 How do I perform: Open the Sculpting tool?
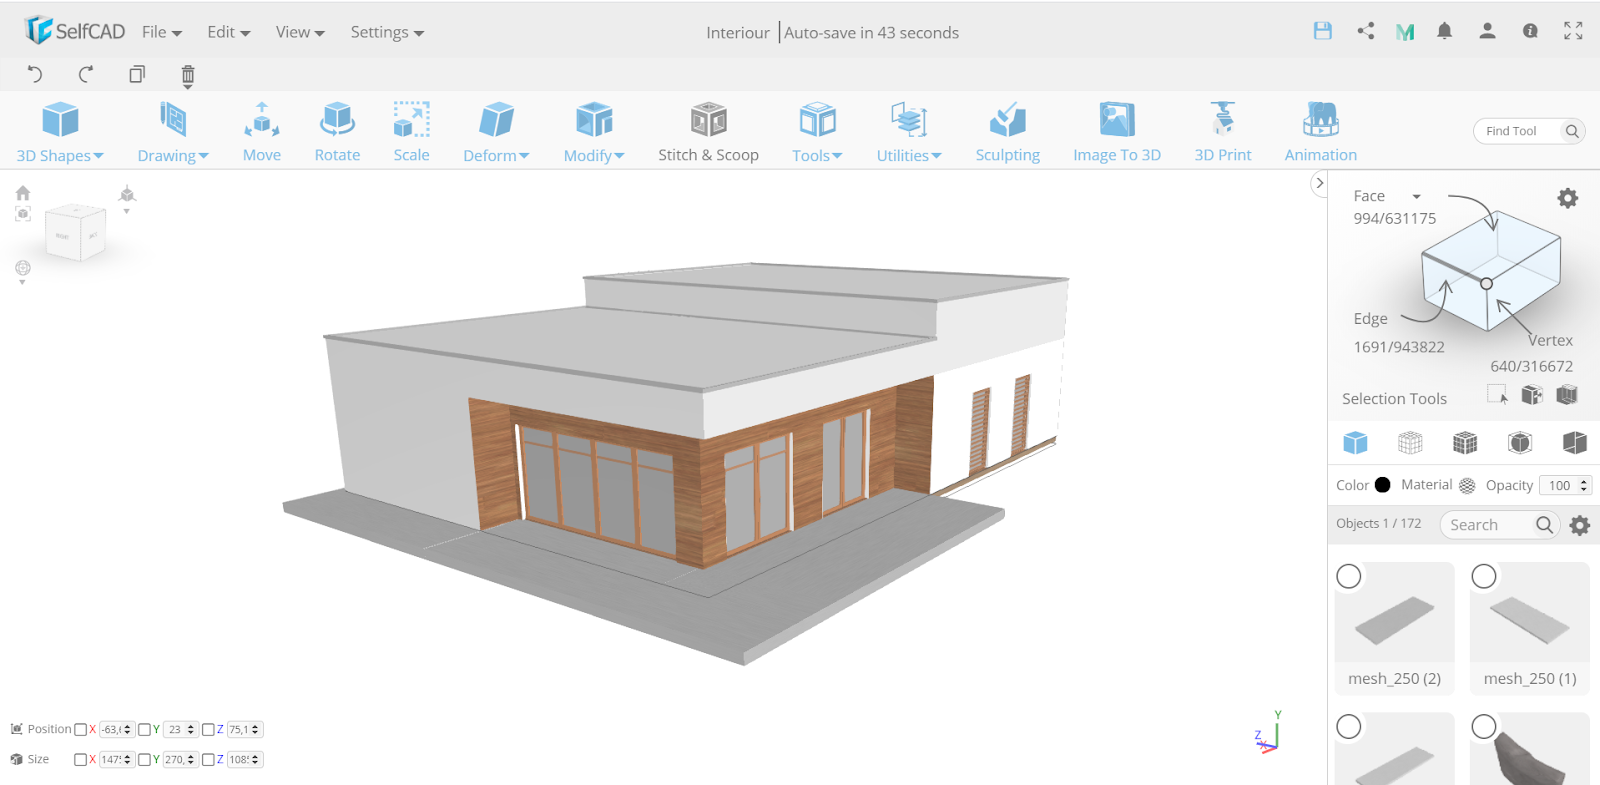click(1007, 132)
